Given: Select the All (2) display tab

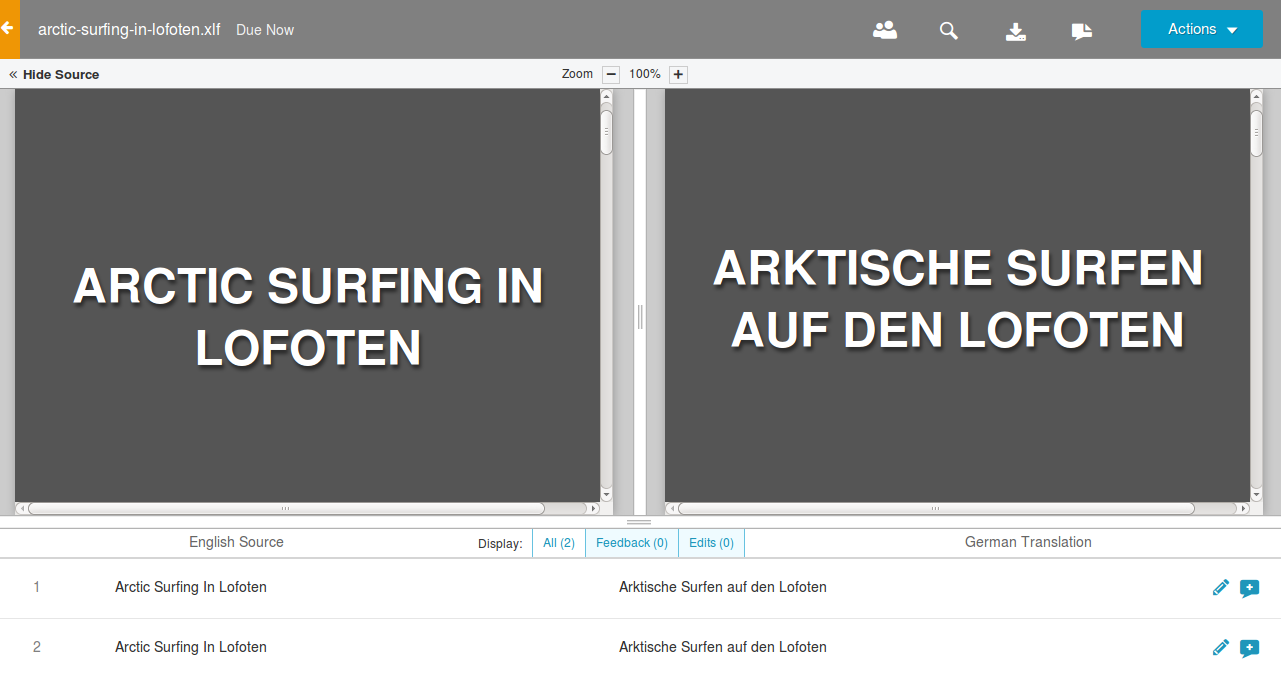Looking at the screenshot, I should point(558,543).
